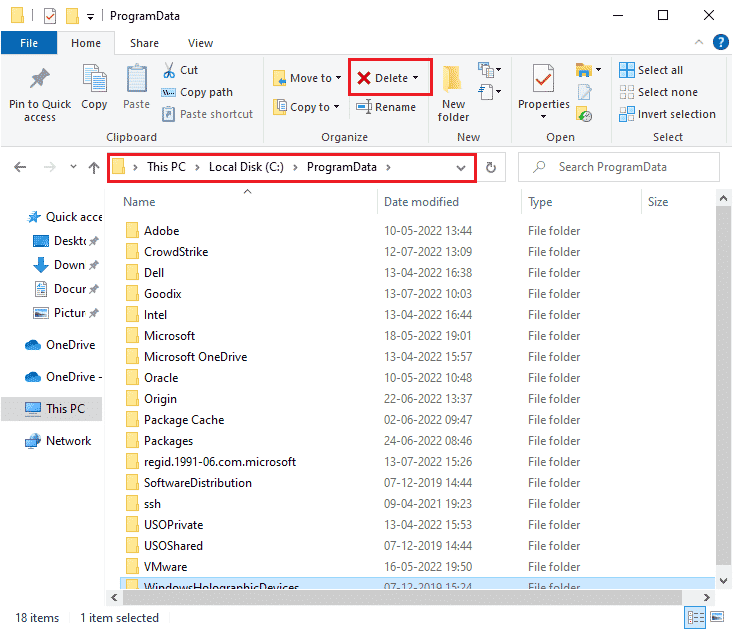Image resolution: width=733 pixels, height=630 pixels.
Task: Click the Properties checkmark icon
Action: [544, 78]
